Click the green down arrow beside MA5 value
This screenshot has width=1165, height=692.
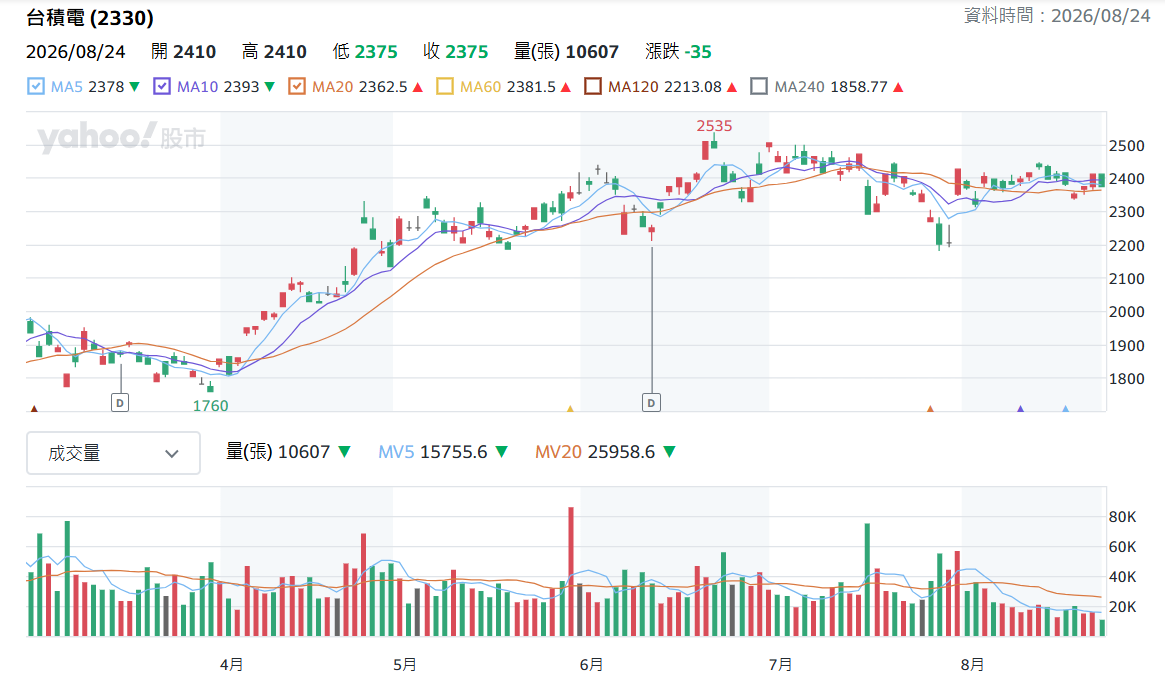tap(134, 87)
